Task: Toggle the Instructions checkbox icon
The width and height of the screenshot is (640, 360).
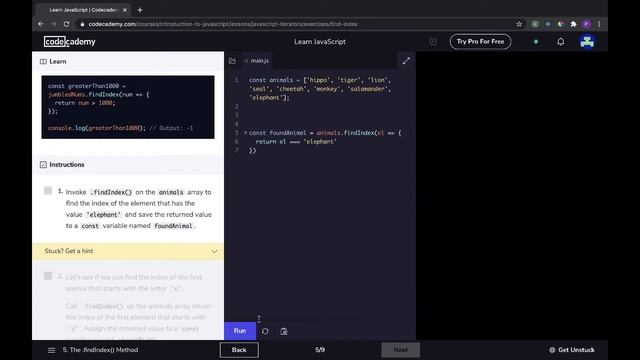Action: point(43,165)
